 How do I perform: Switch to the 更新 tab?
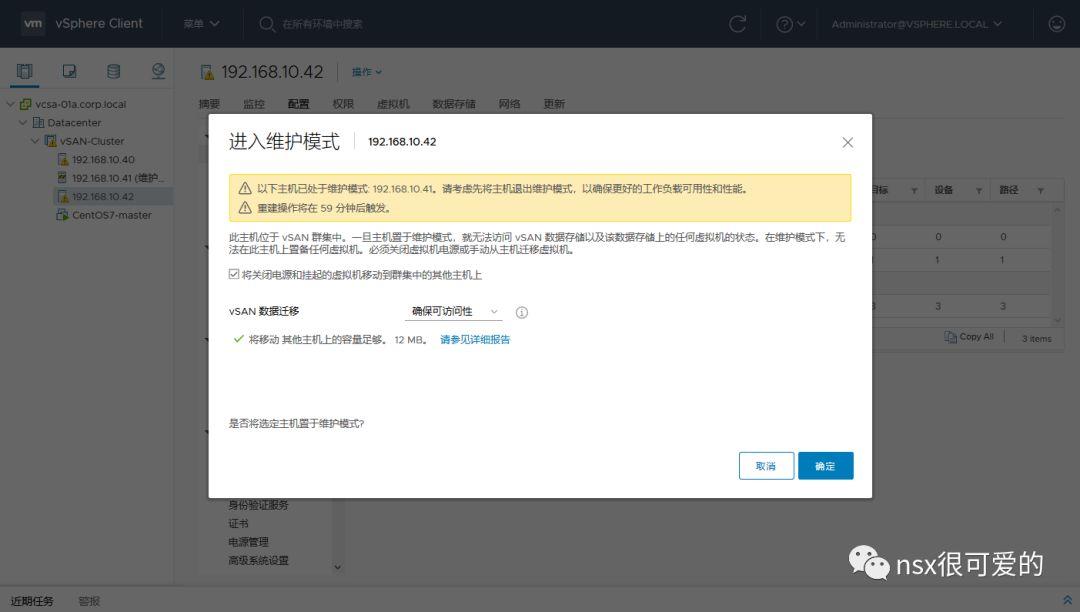point(554,104)
